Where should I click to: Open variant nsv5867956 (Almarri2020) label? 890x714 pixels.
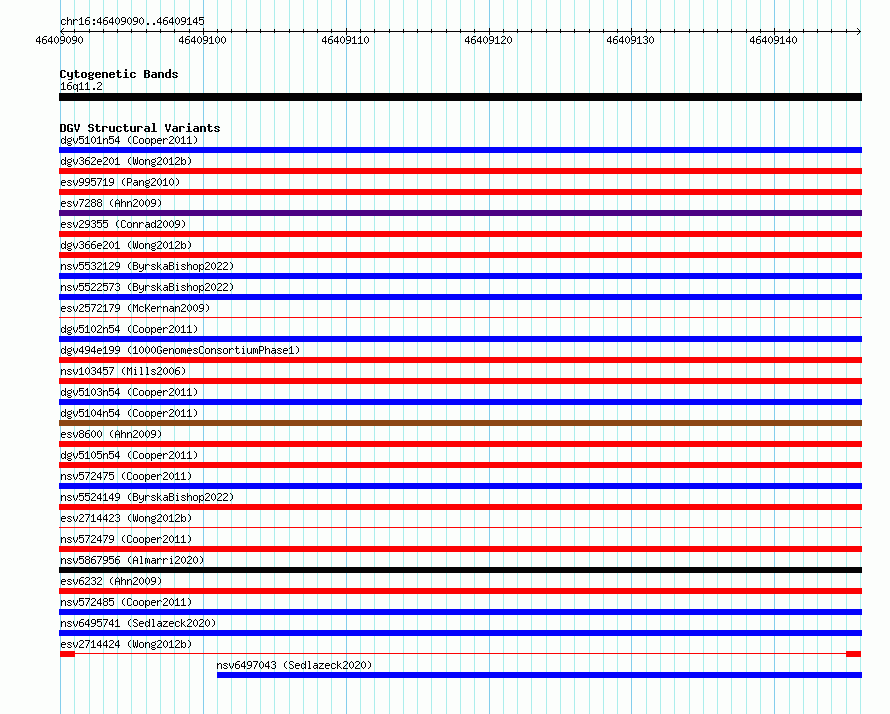pos(132,560)
